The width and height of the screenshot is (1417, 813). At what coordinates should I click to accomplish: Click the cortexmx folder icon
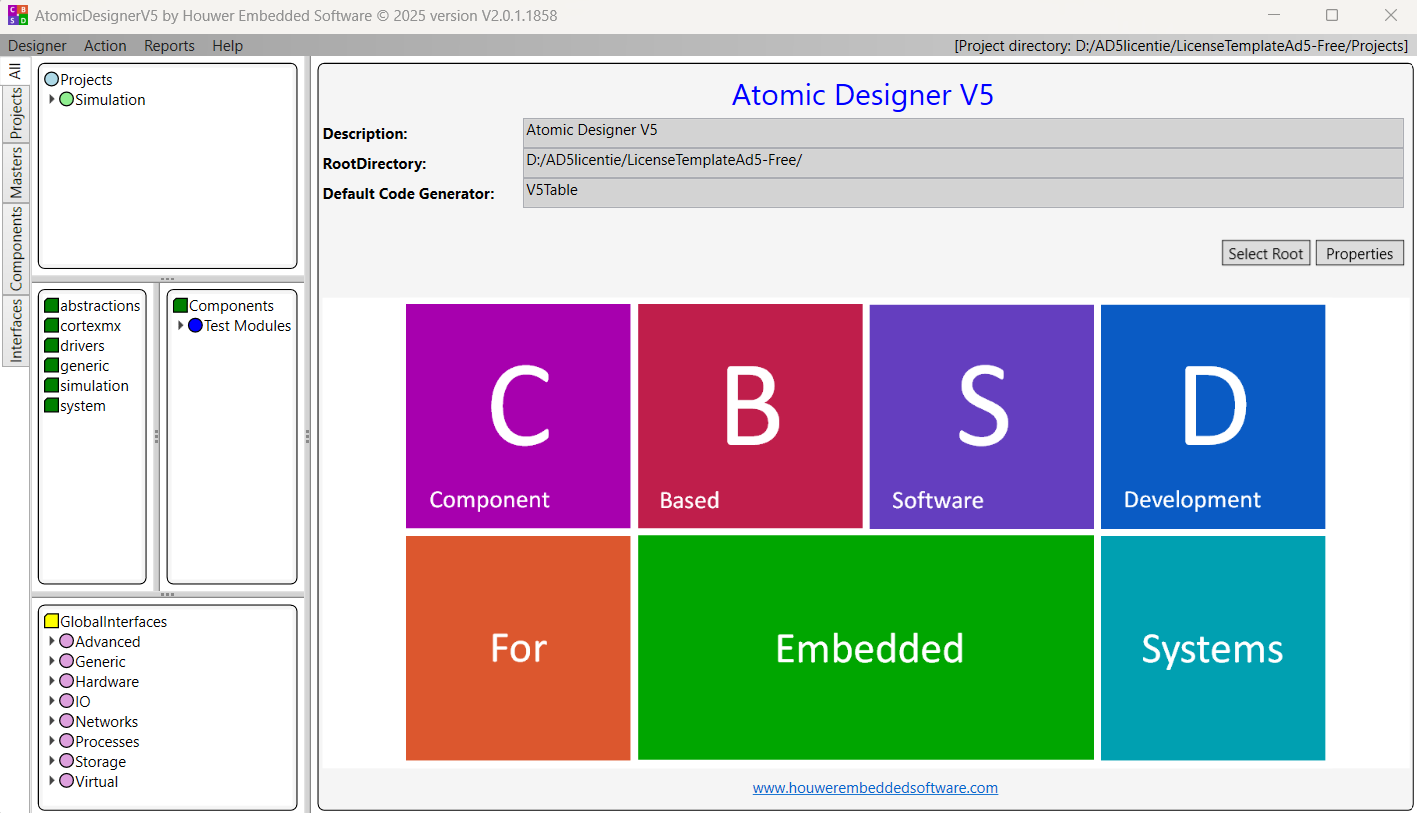tap(52, 326)
